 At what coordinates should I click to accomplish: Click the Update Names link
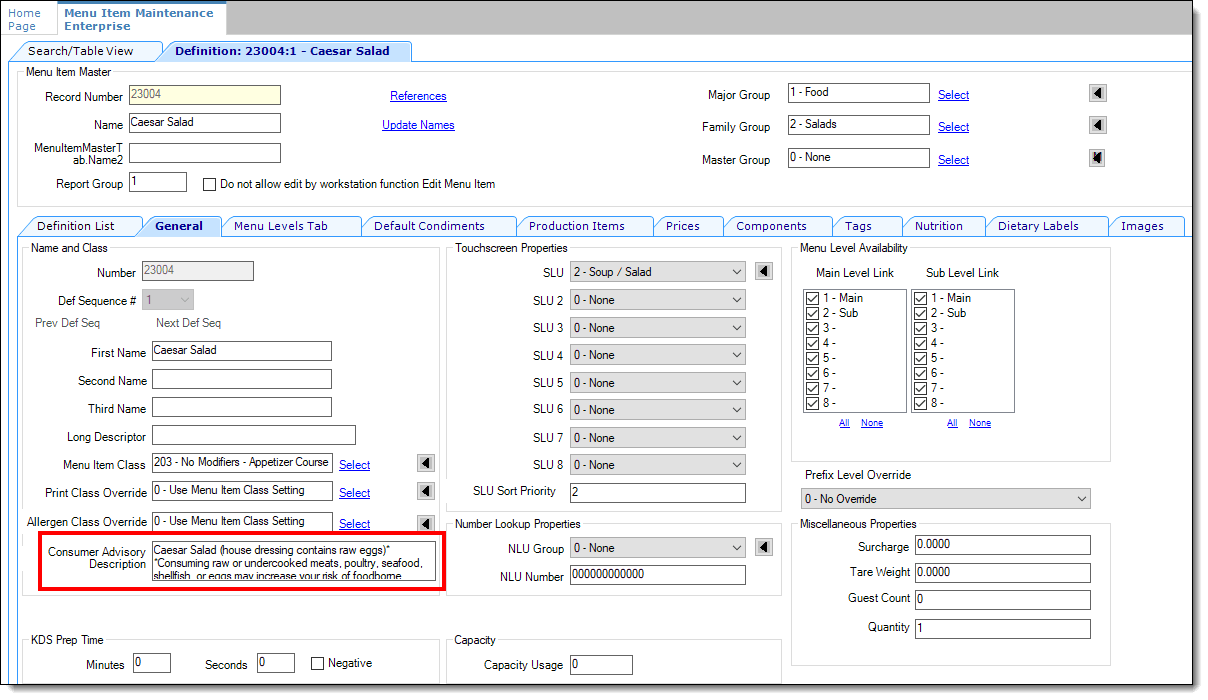(418, 127)
